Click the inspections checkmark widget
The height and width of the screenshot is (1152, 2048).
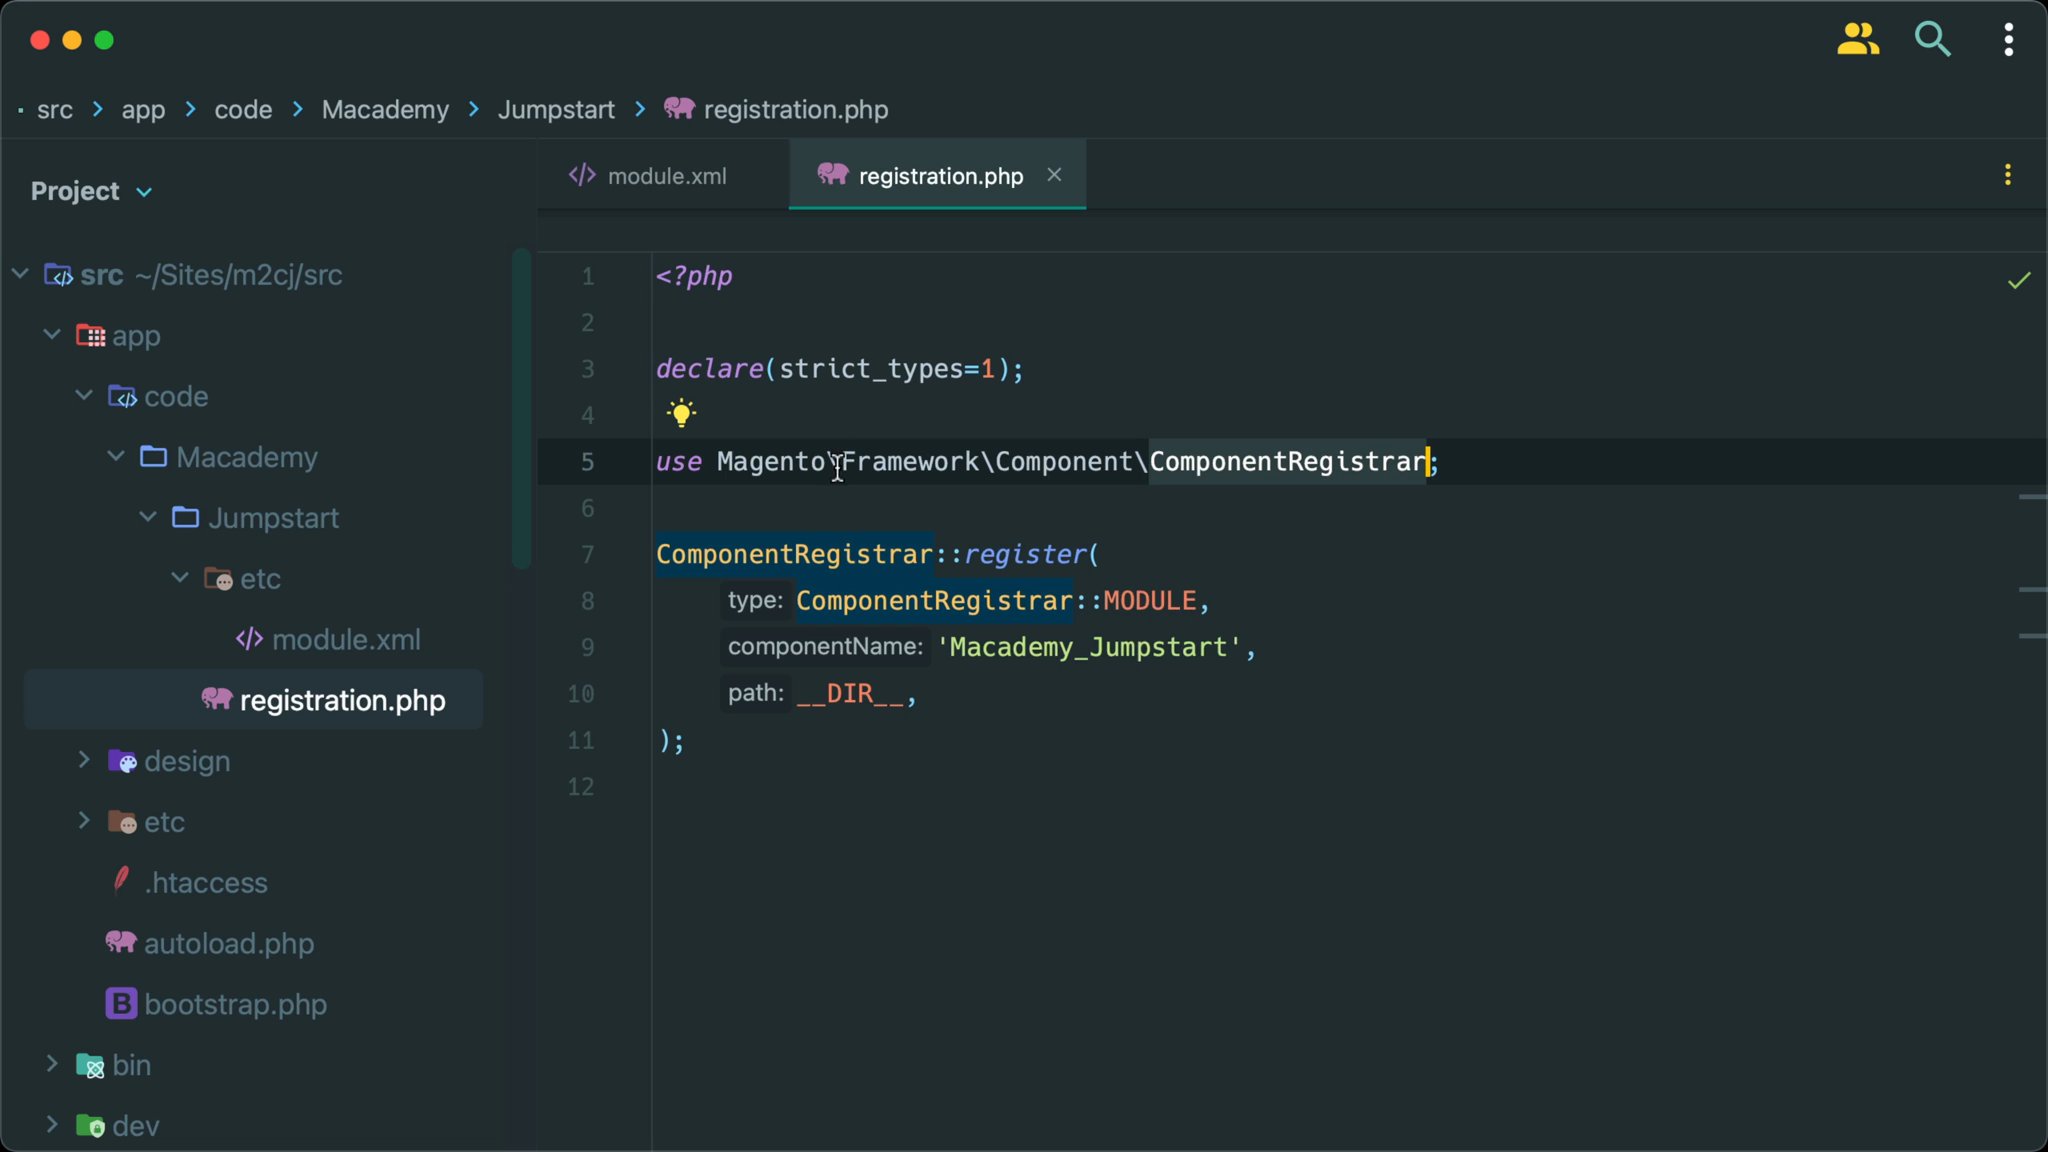point(2018,280)
